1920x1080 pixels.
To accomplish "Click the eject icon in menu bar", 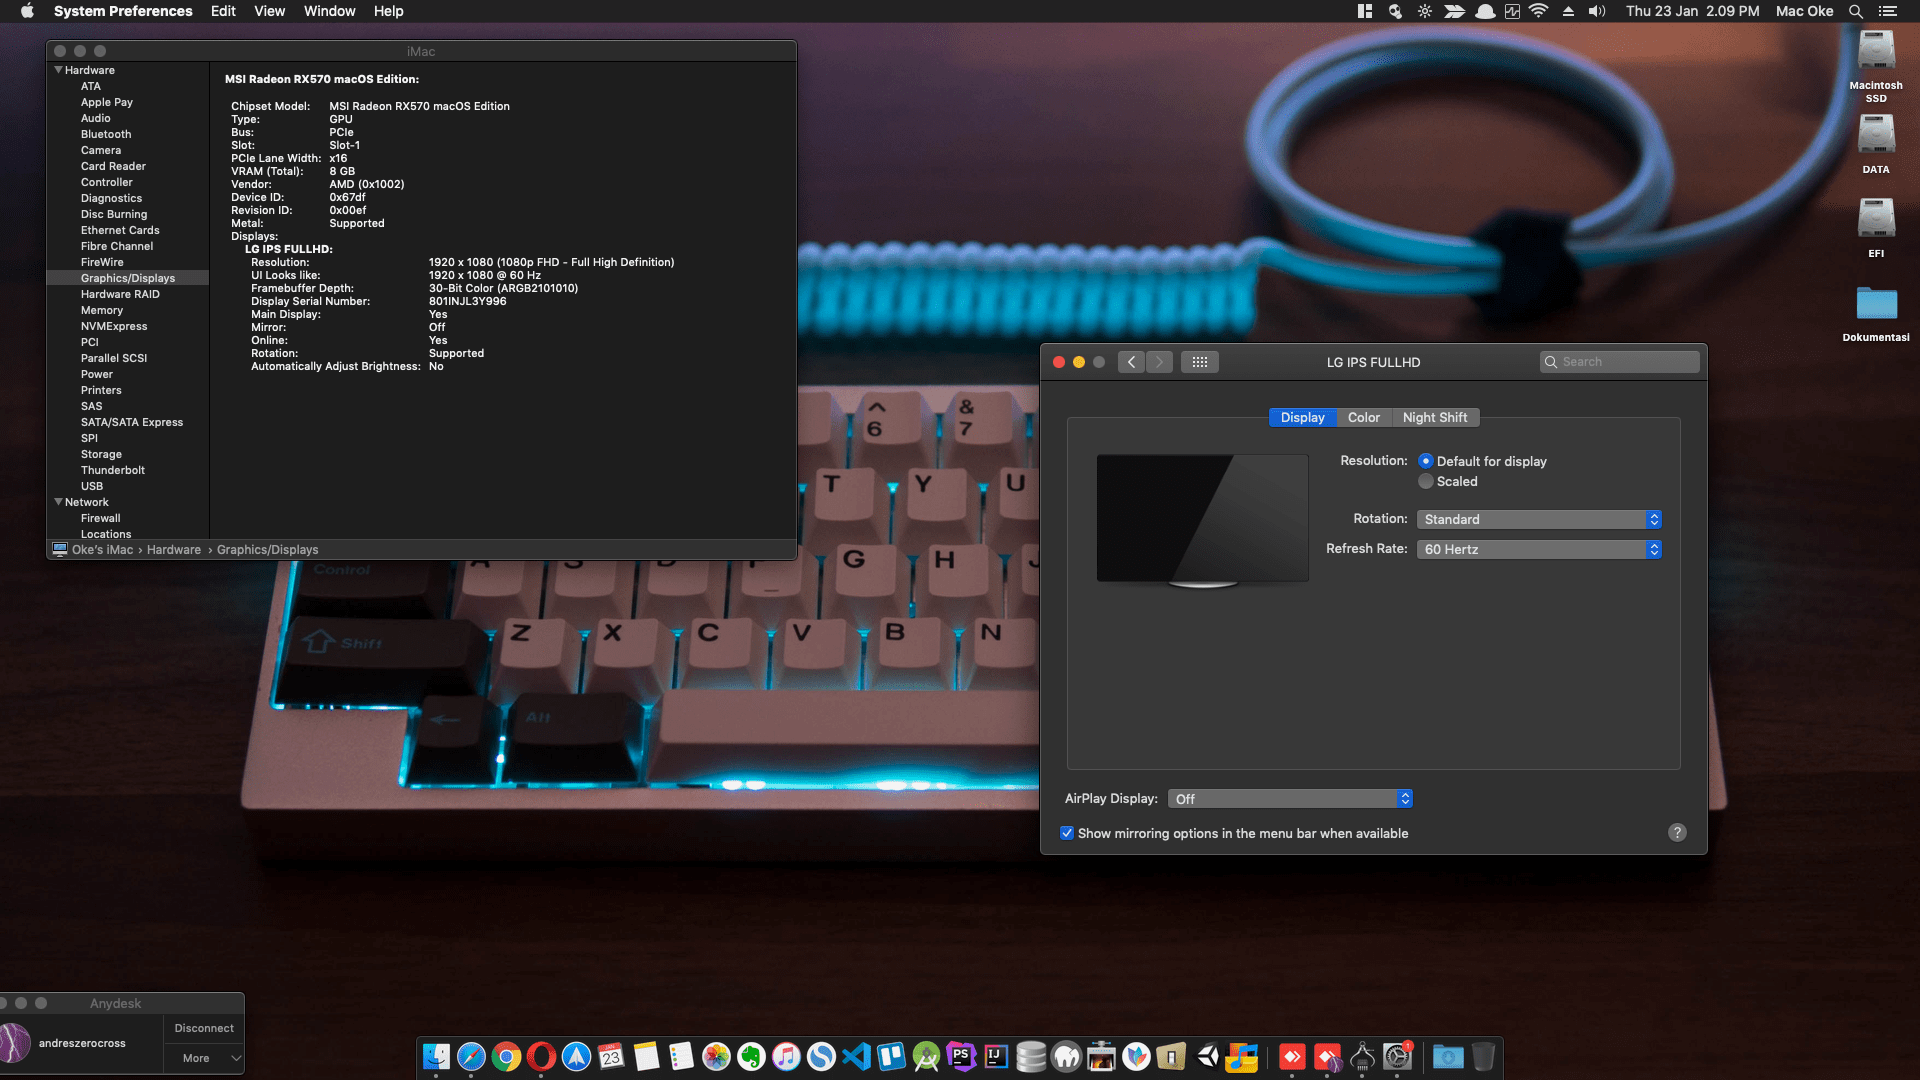I will [x=1568, y=11].
